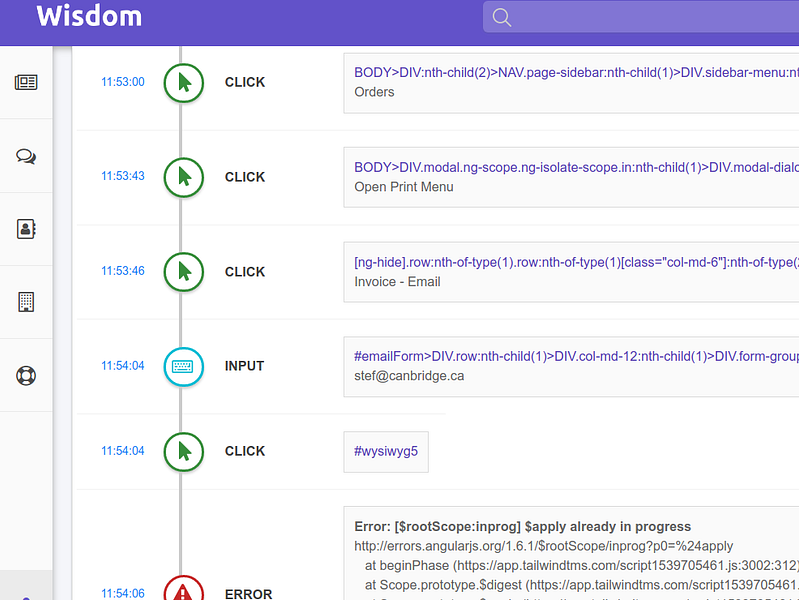799x600 pixels.
Task: Click the Wisdom logo
Action: coord(89,16)
